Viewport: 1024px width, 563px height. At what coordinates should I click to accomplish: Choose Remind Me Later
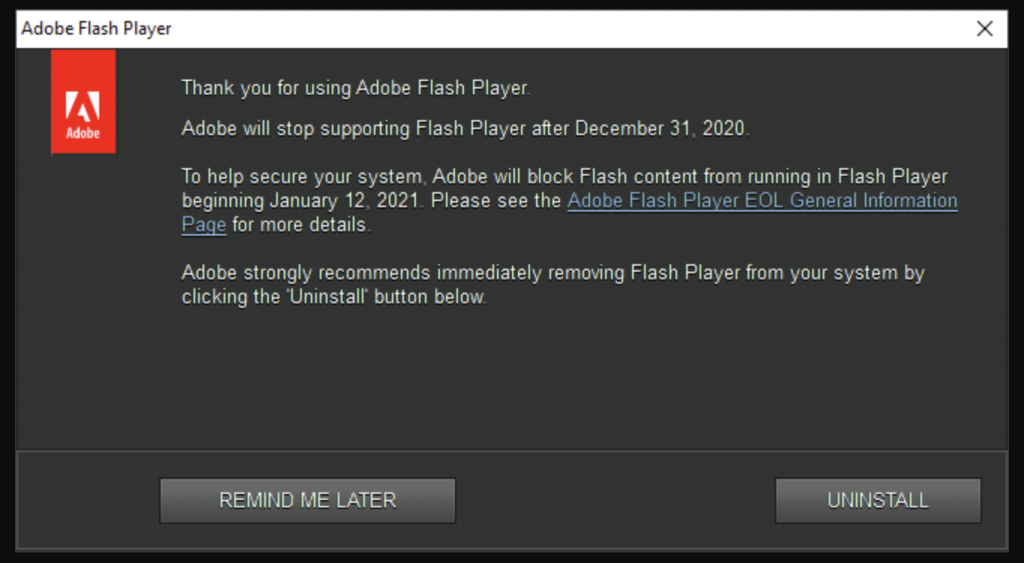(307, 500)
